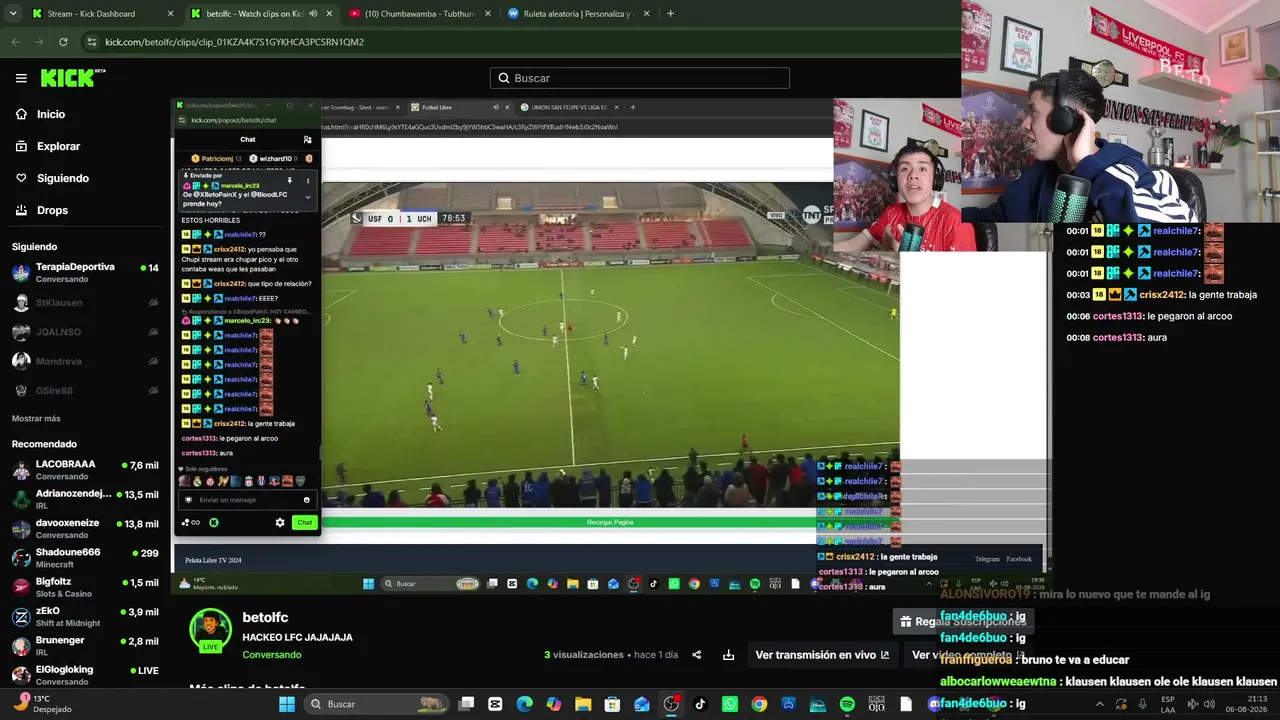
Task: Open davooxeneize recommended channel
Action: coord(85,528)
